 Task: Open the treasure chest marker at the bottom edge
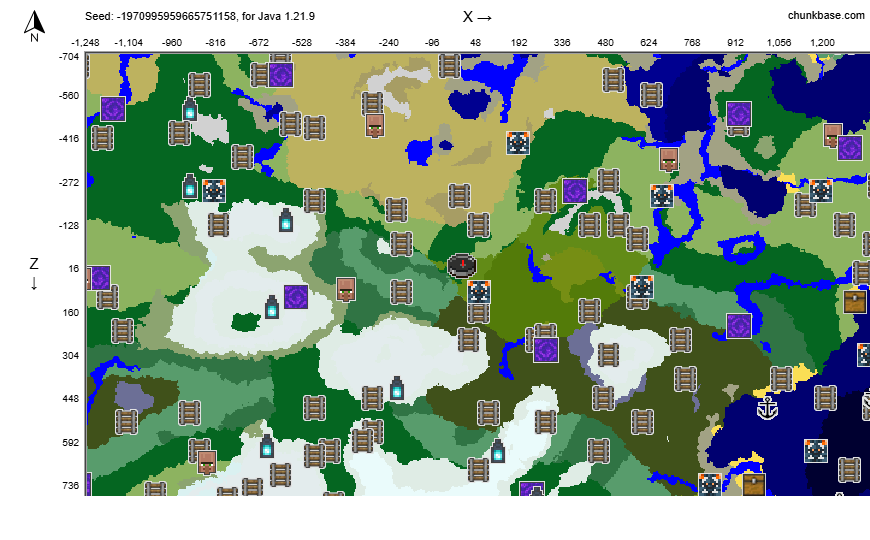[753, 485]
